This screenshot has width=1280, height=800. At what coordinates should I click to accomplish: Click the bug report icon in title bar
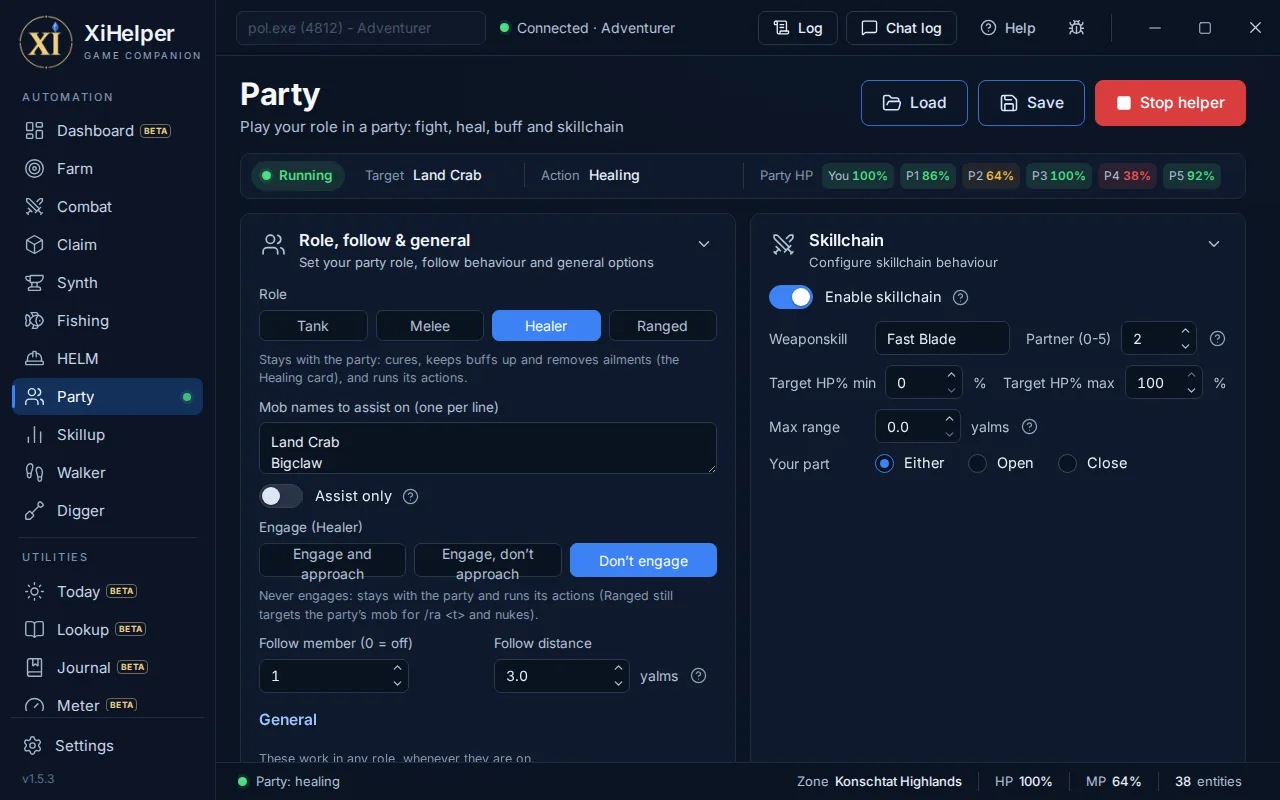[x=1076, y=28]
